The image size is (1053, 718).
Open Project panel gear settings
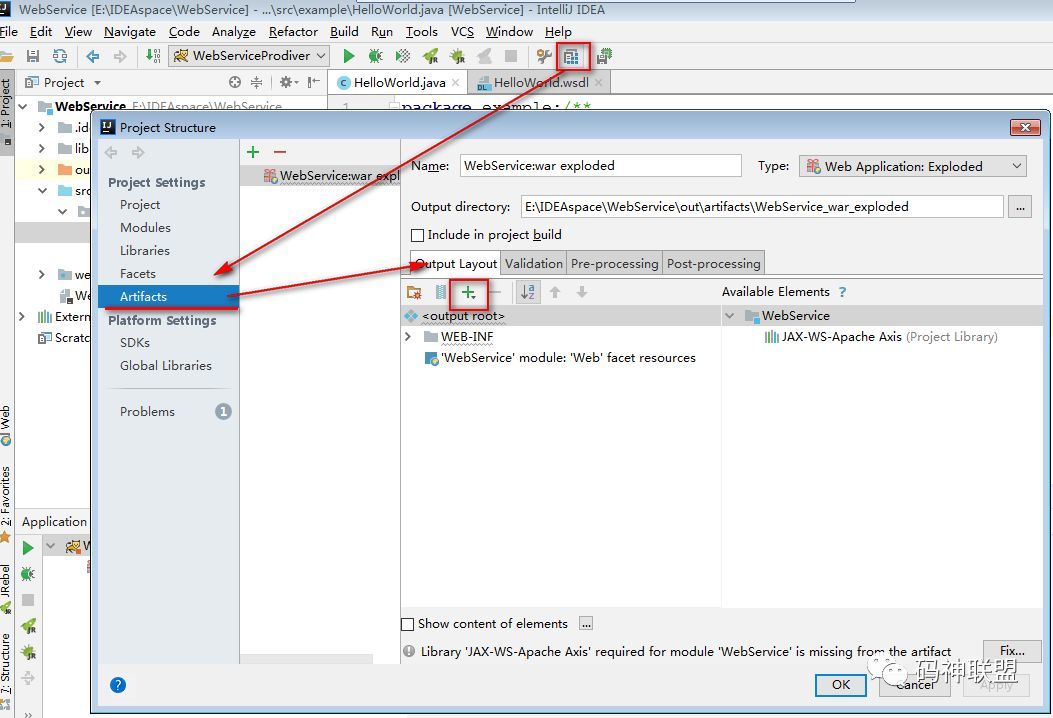point(288,83)
